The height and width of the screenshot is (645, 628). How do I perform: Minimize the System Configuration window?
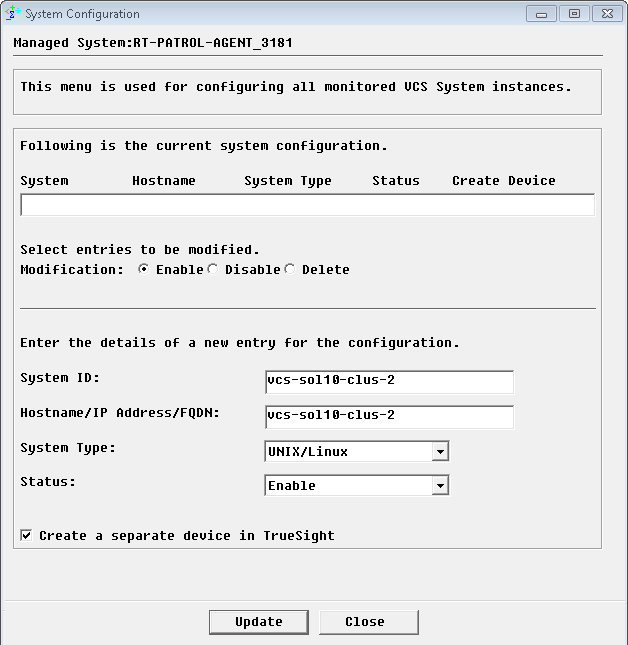pyautogui.click(x=541, y=14)
